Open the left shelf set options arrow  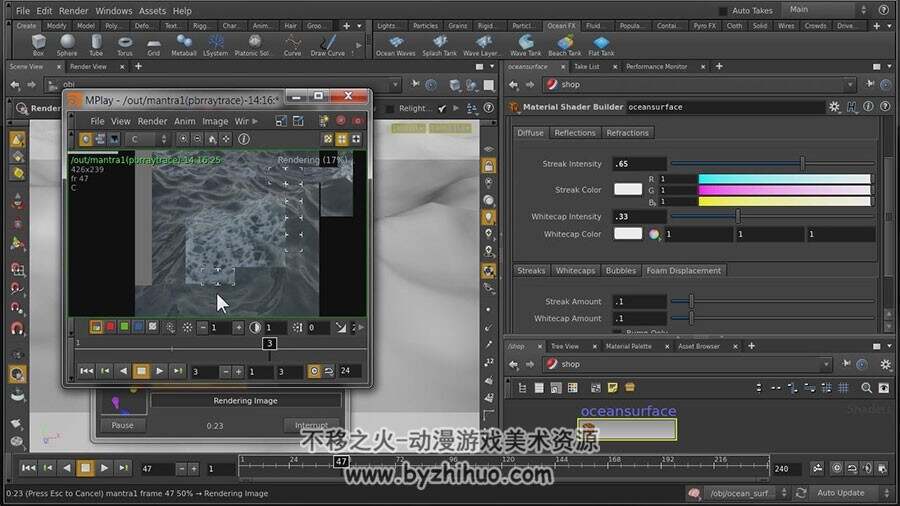pyautogui.click(x=360, y=26)
